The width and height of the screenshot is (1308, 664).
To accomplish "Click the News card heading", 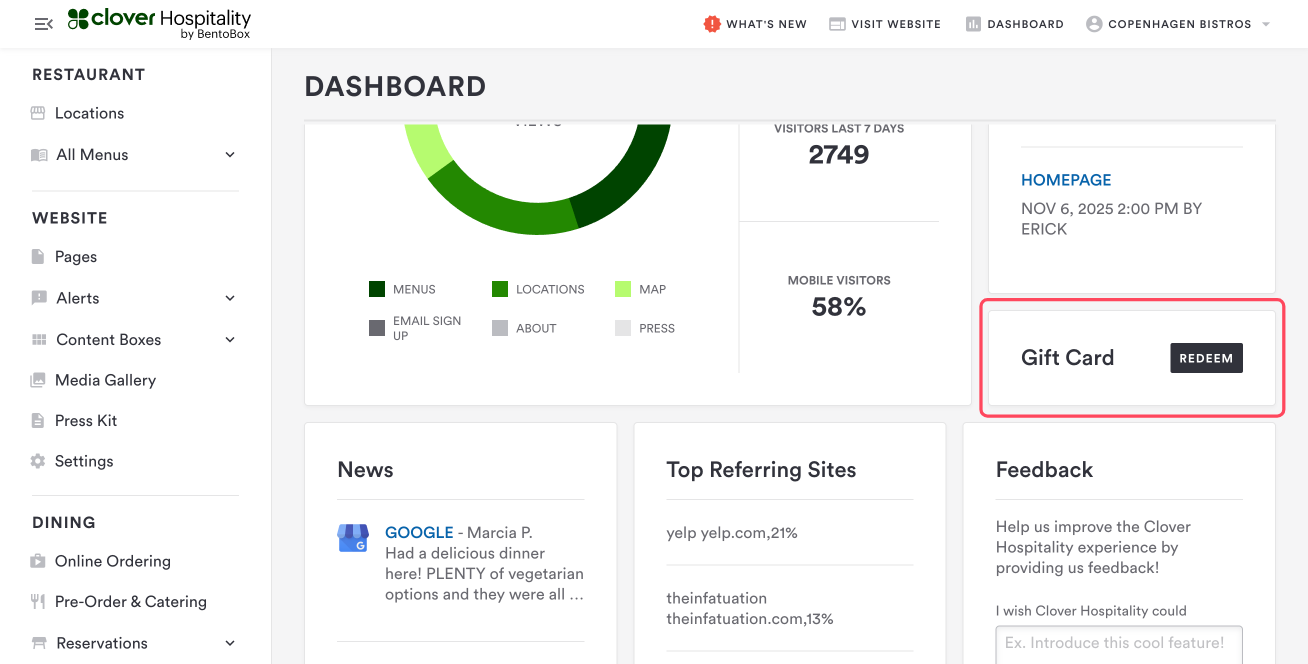I will point(366,470).
